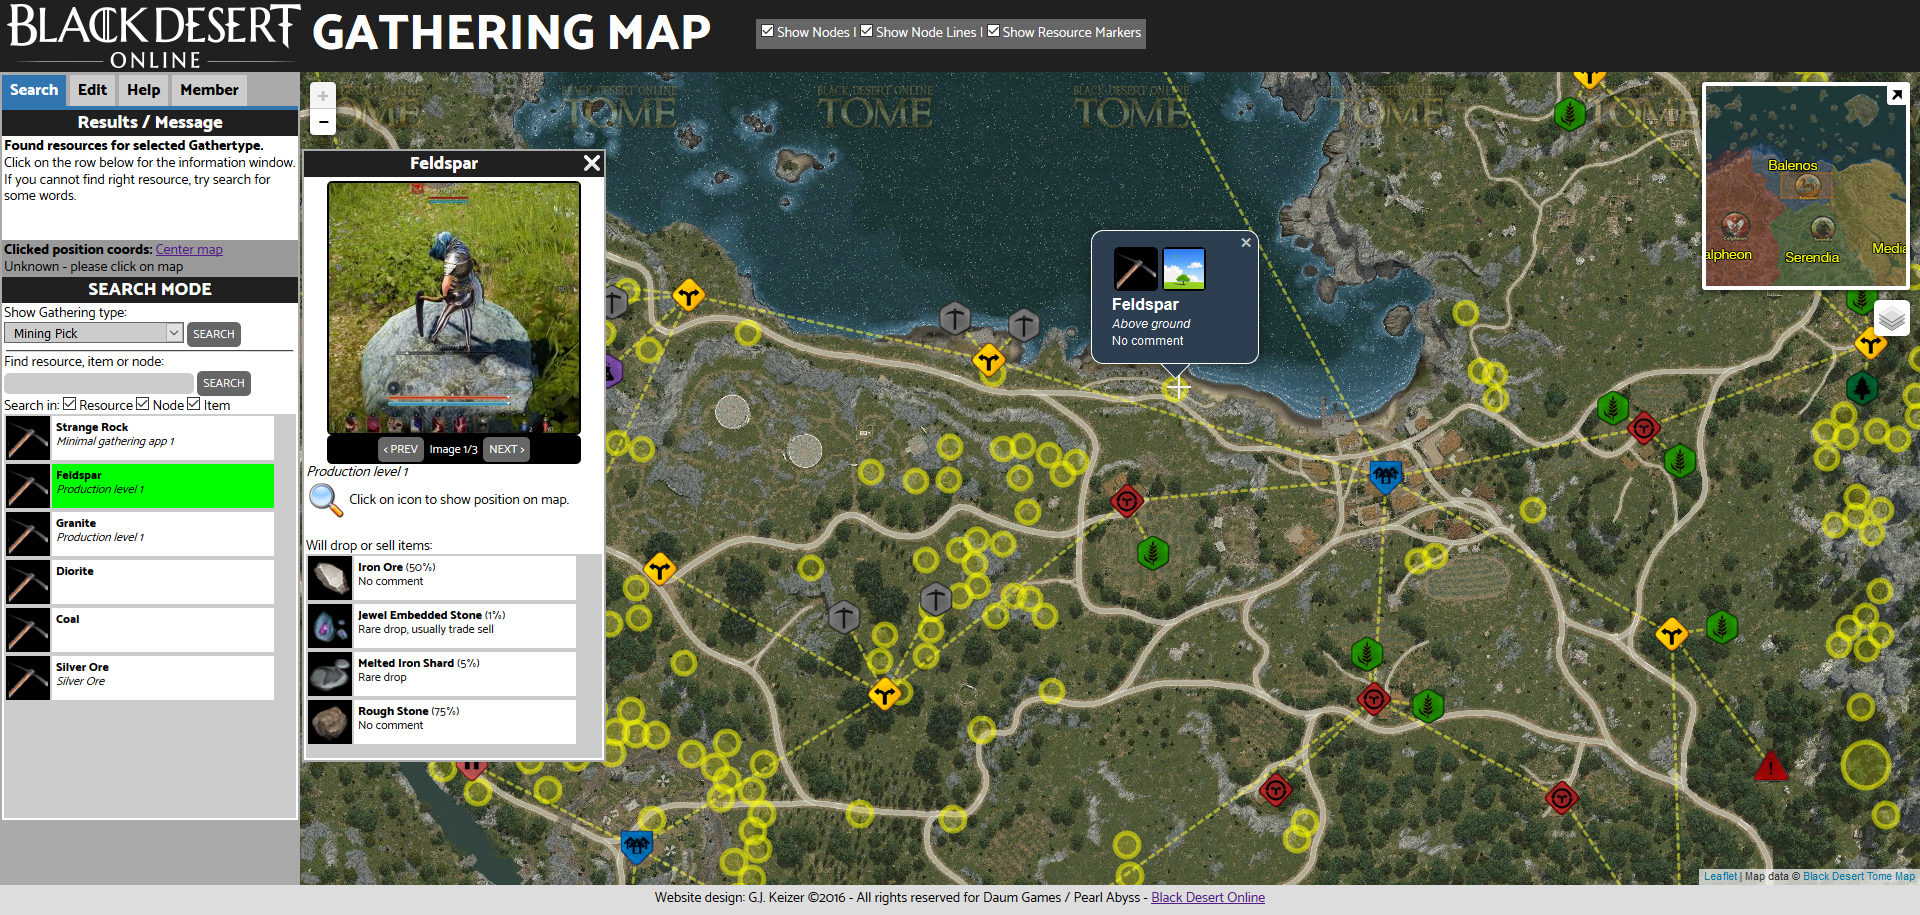
Task: Click the Feldspar screenshot image
Action: tap(454, 307)
